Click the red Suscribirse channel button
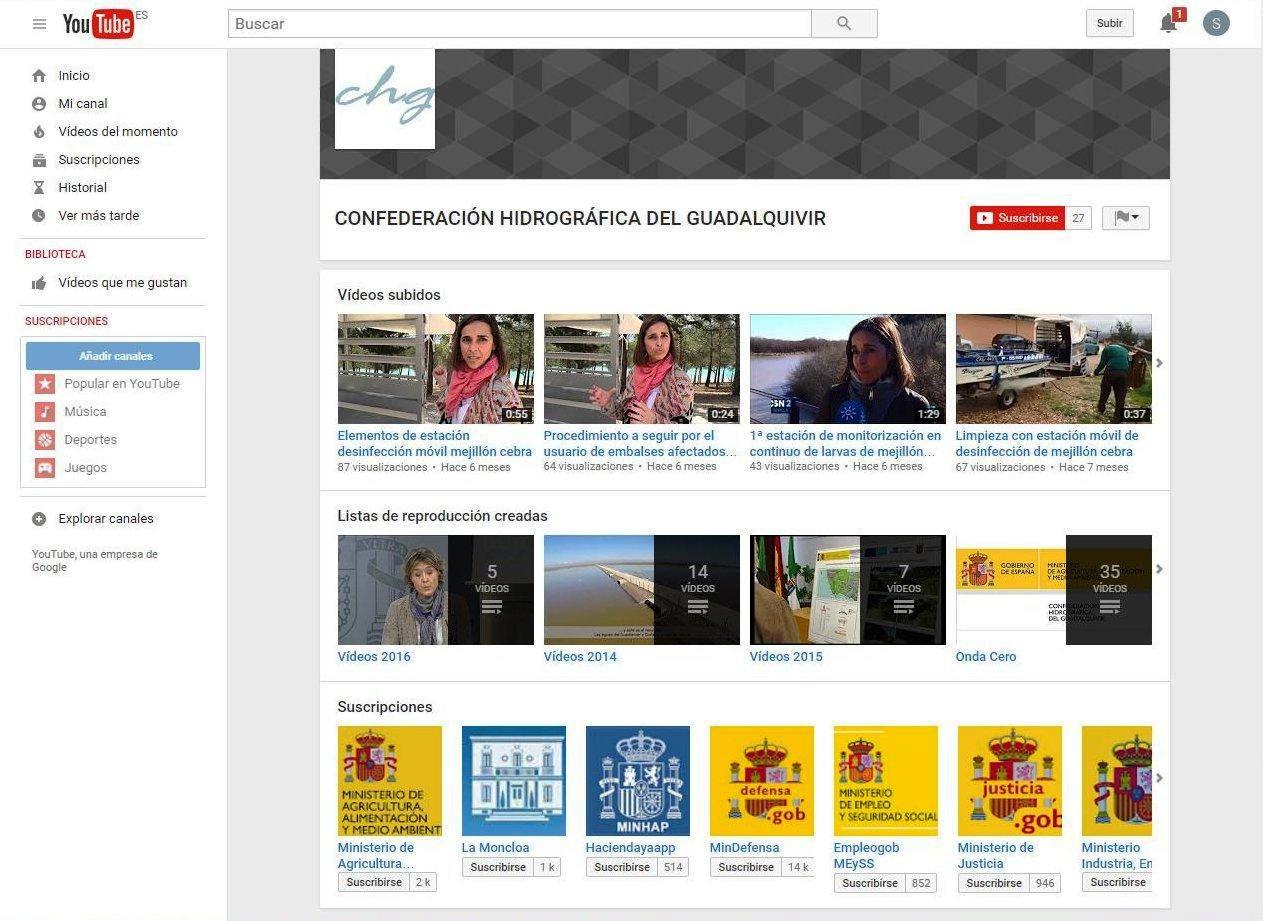Viewport: 1263px width, 921px height. (1017, 218)
